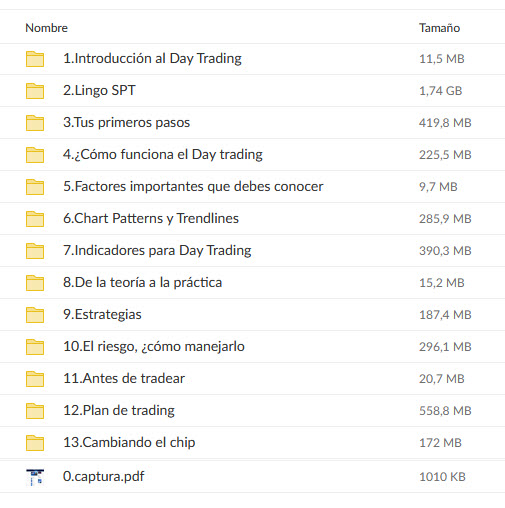Sort list by Nombre column header

[47, 28]
